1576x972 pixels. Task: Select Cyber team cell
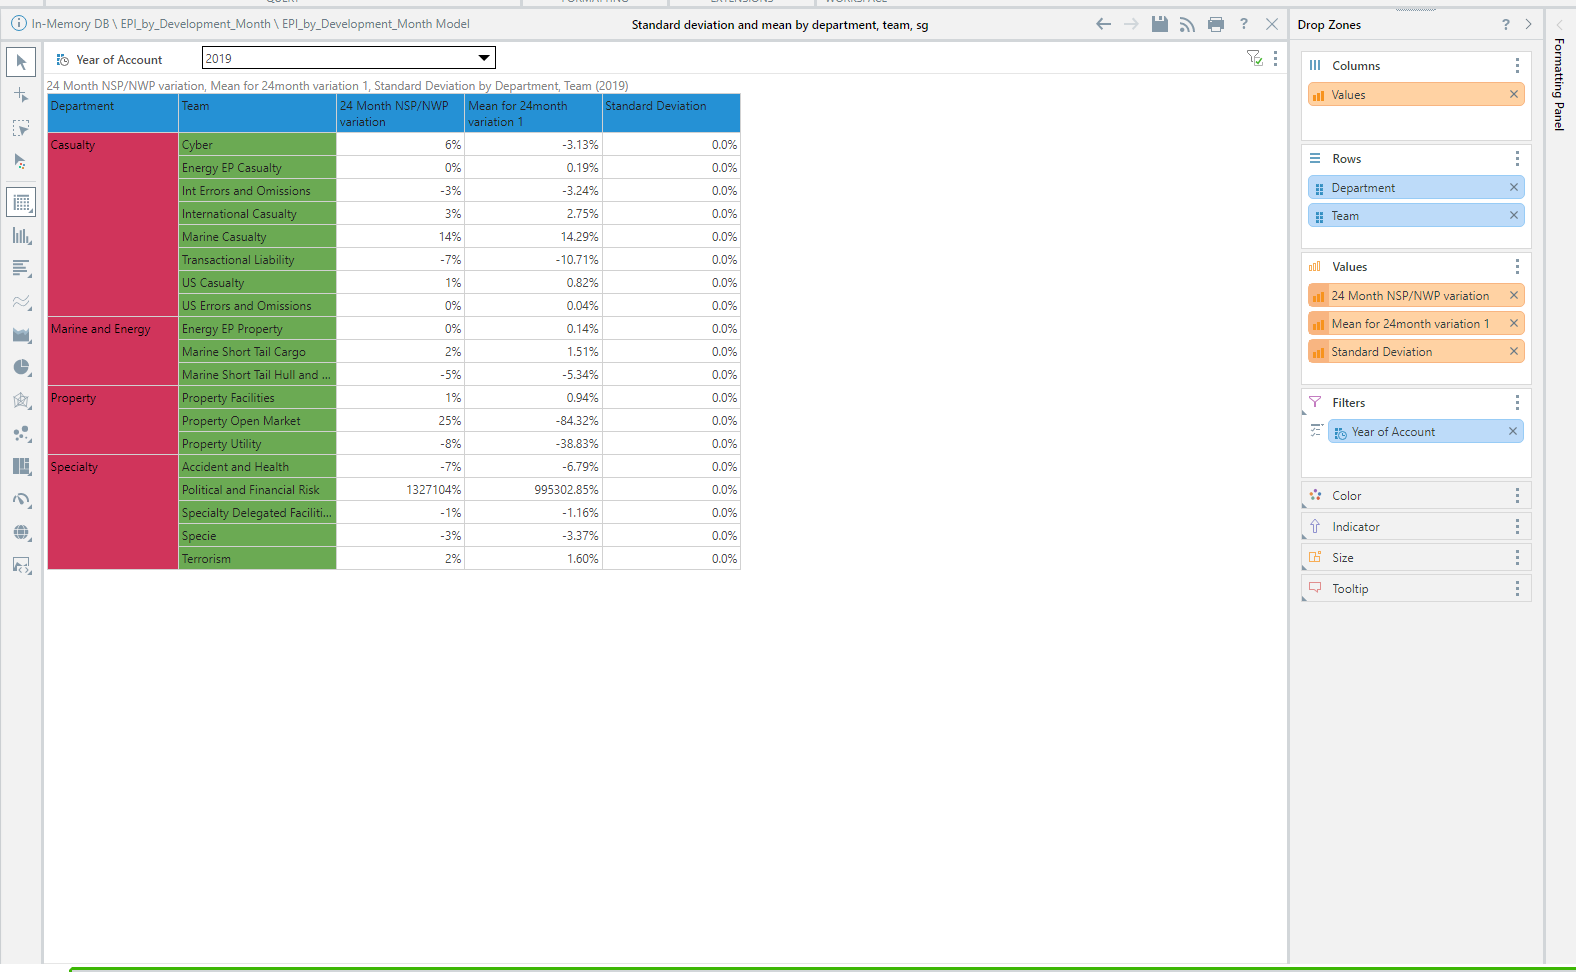click(257, 144)
